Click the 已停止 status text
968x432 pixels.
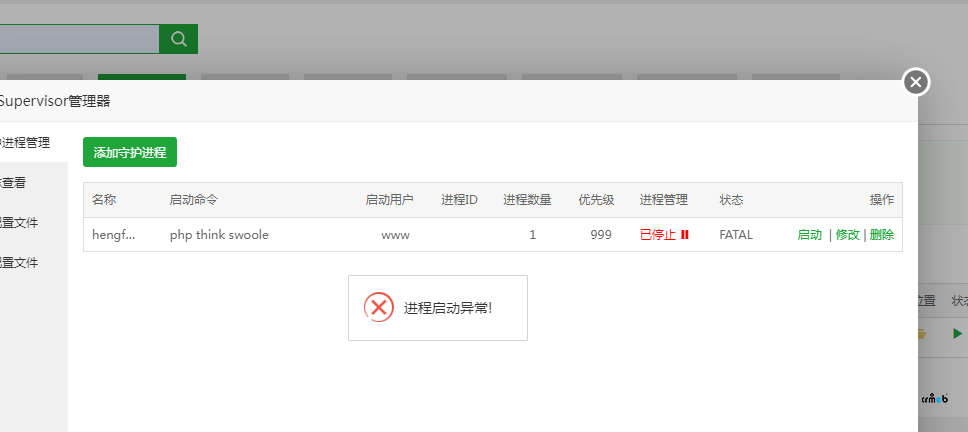click(x=658, y=235)
